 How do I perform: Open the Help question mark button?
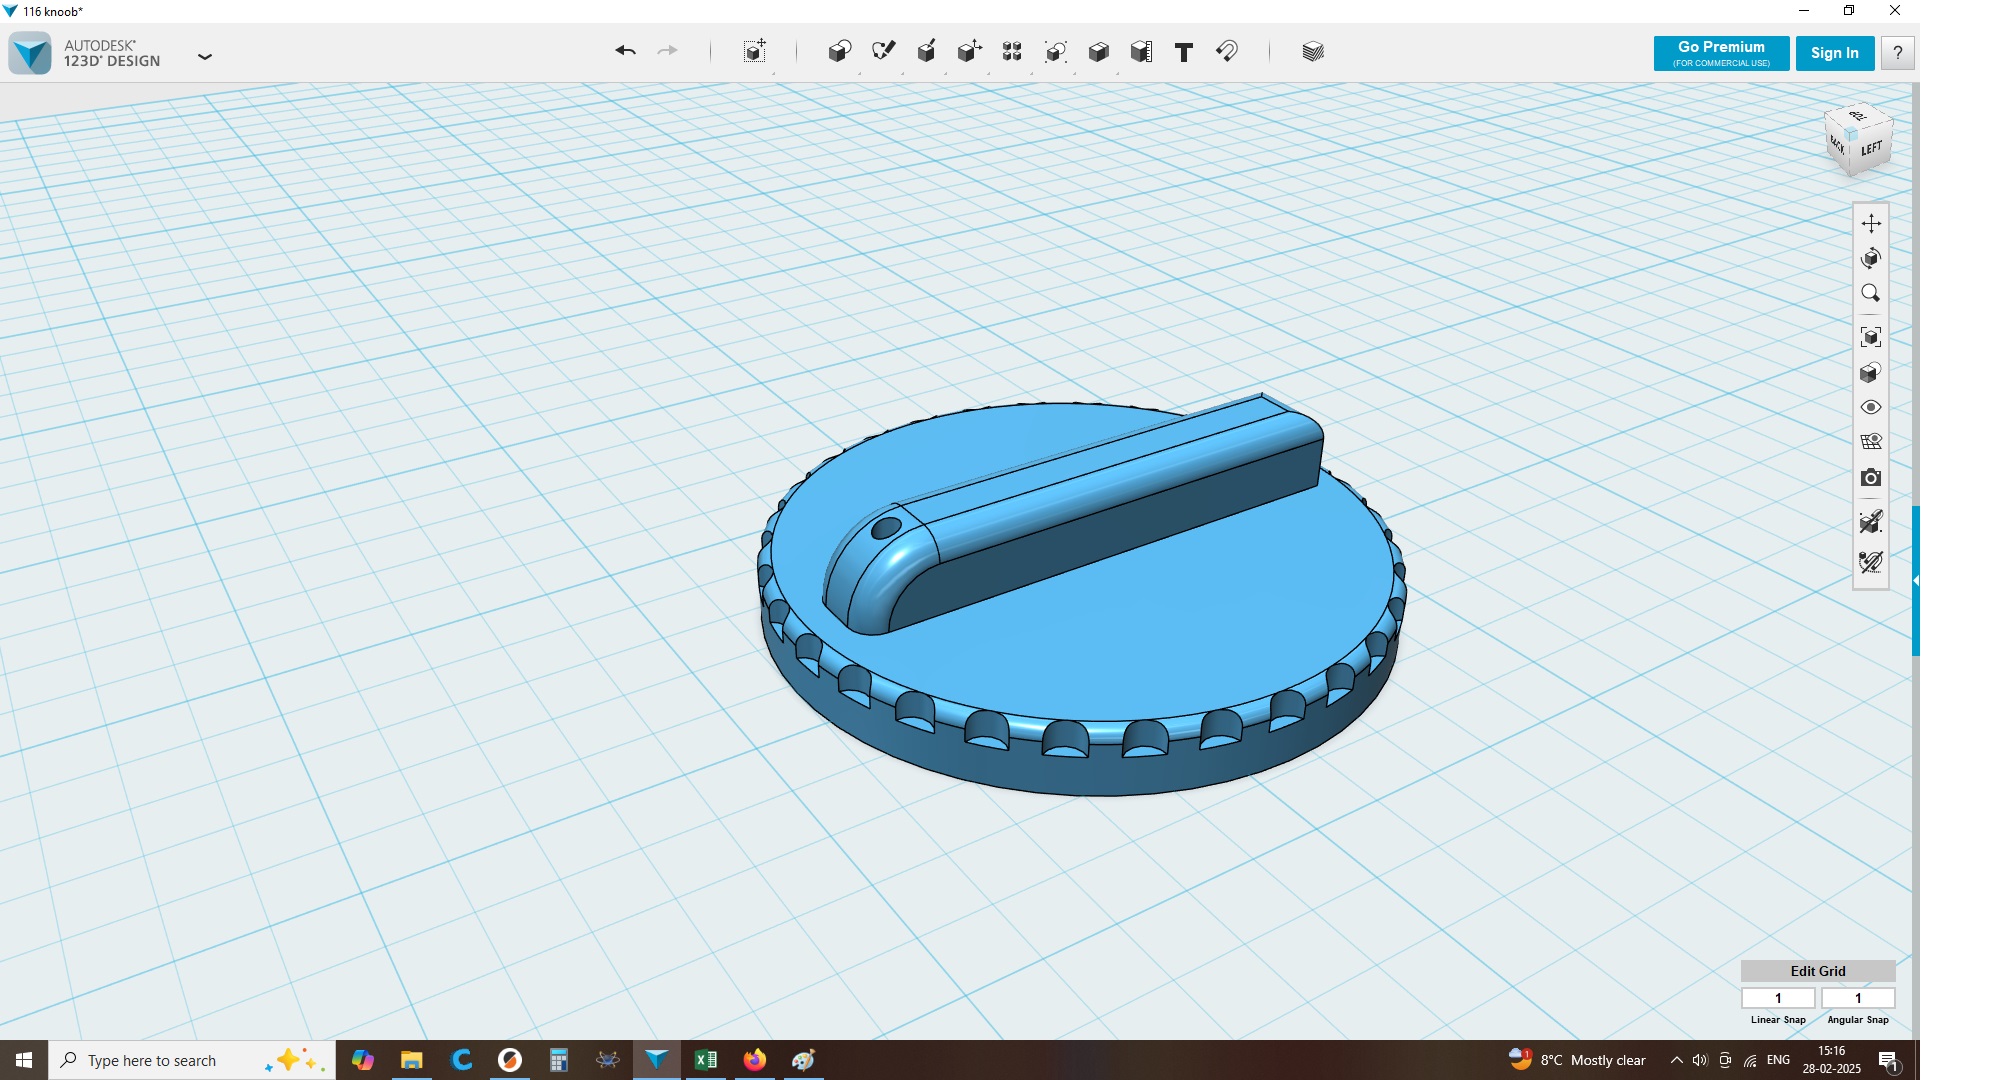[x=1897, y=53]
